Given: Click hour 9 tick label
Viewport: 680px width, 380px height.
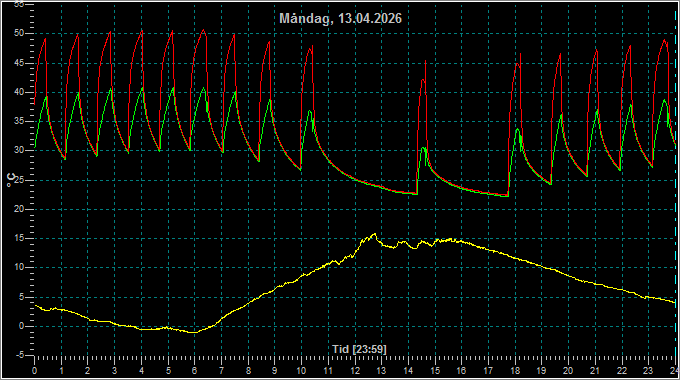Looking at the screenshot, I should point(275,371).
